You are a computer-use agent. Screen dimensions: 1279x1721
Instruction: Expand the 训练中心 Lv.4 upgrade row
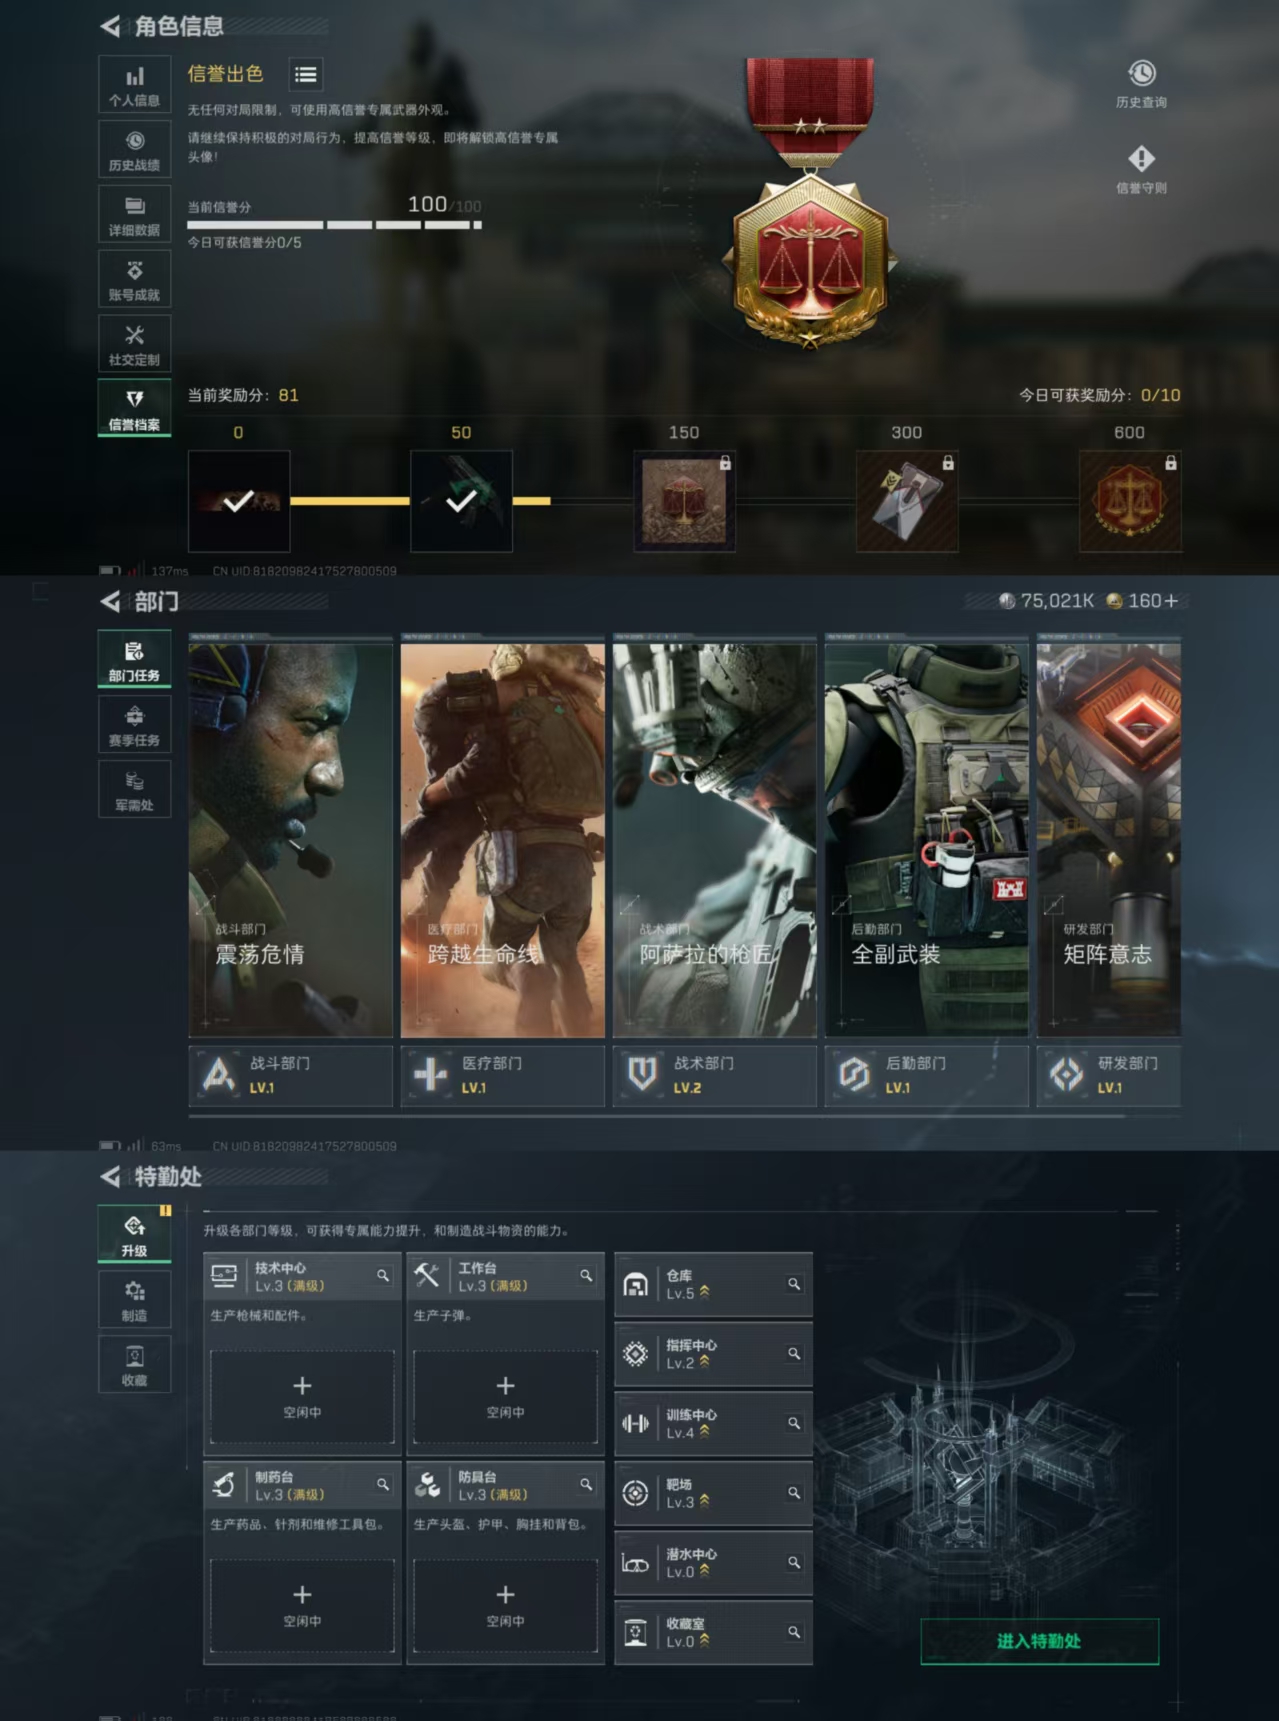[x=711, y=1423]
